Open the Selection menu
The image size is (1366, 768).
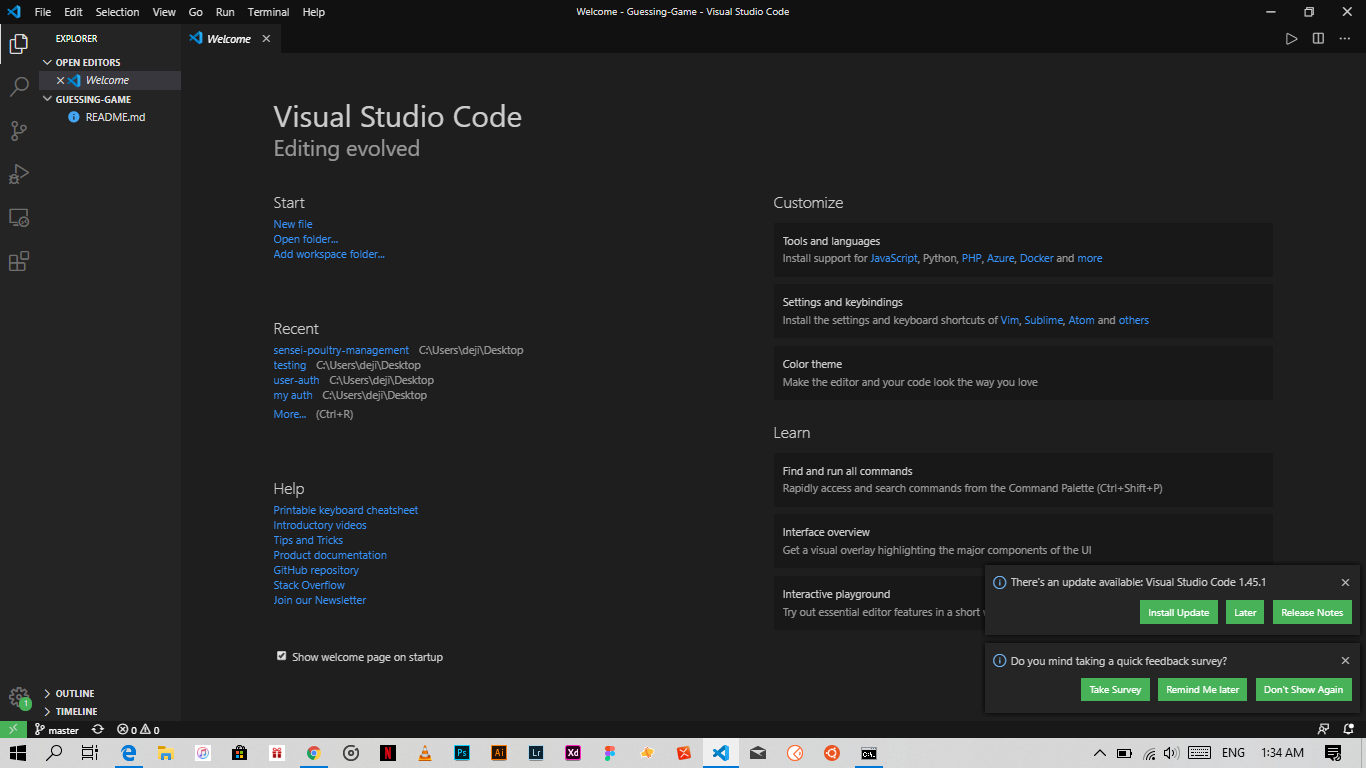point(118,12)
